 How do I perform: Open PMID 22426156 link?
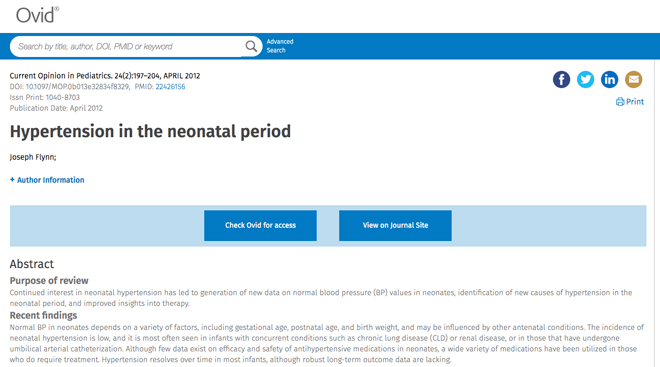pyautogui.click(x=170, y=87)
